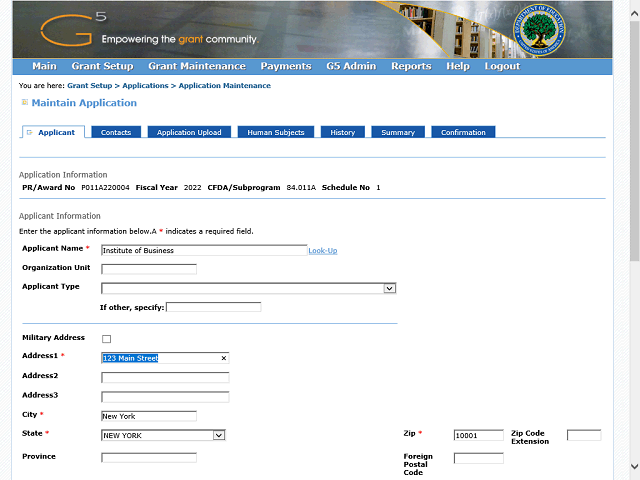Viewport: 640px width, 480px height.
Task: Click the Address3 input field
Action: tap(165, 397)
